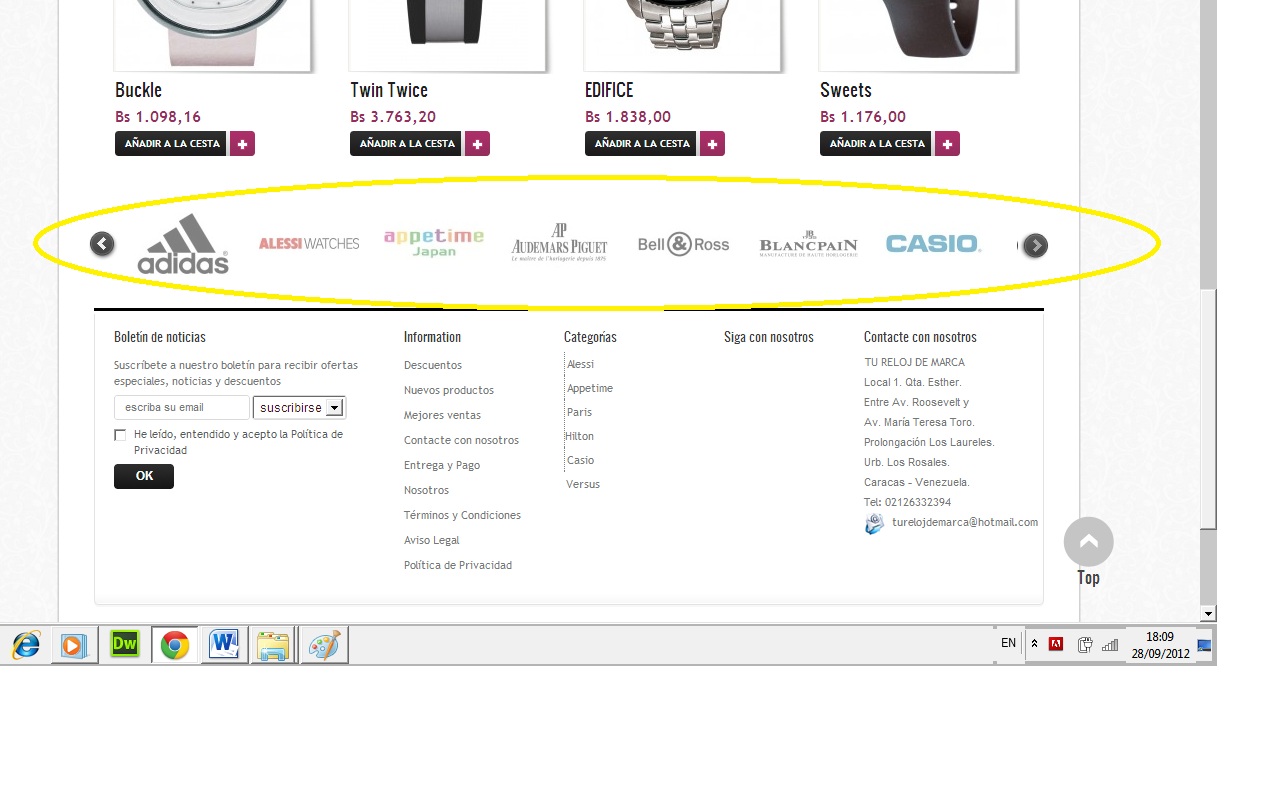Click the OK newsletter button

coord(144,476)
